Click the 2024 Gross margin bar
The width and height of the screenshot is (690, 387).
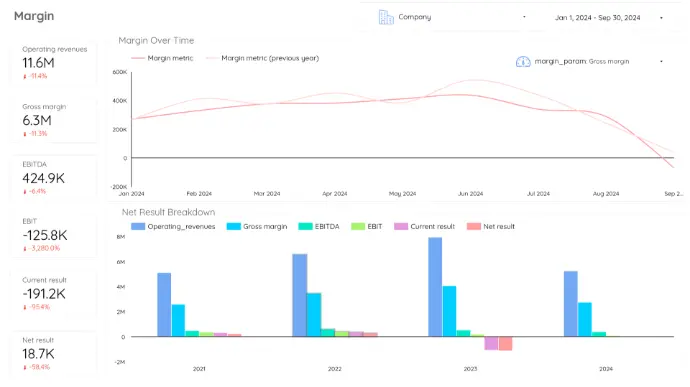[x=585, y=320]
